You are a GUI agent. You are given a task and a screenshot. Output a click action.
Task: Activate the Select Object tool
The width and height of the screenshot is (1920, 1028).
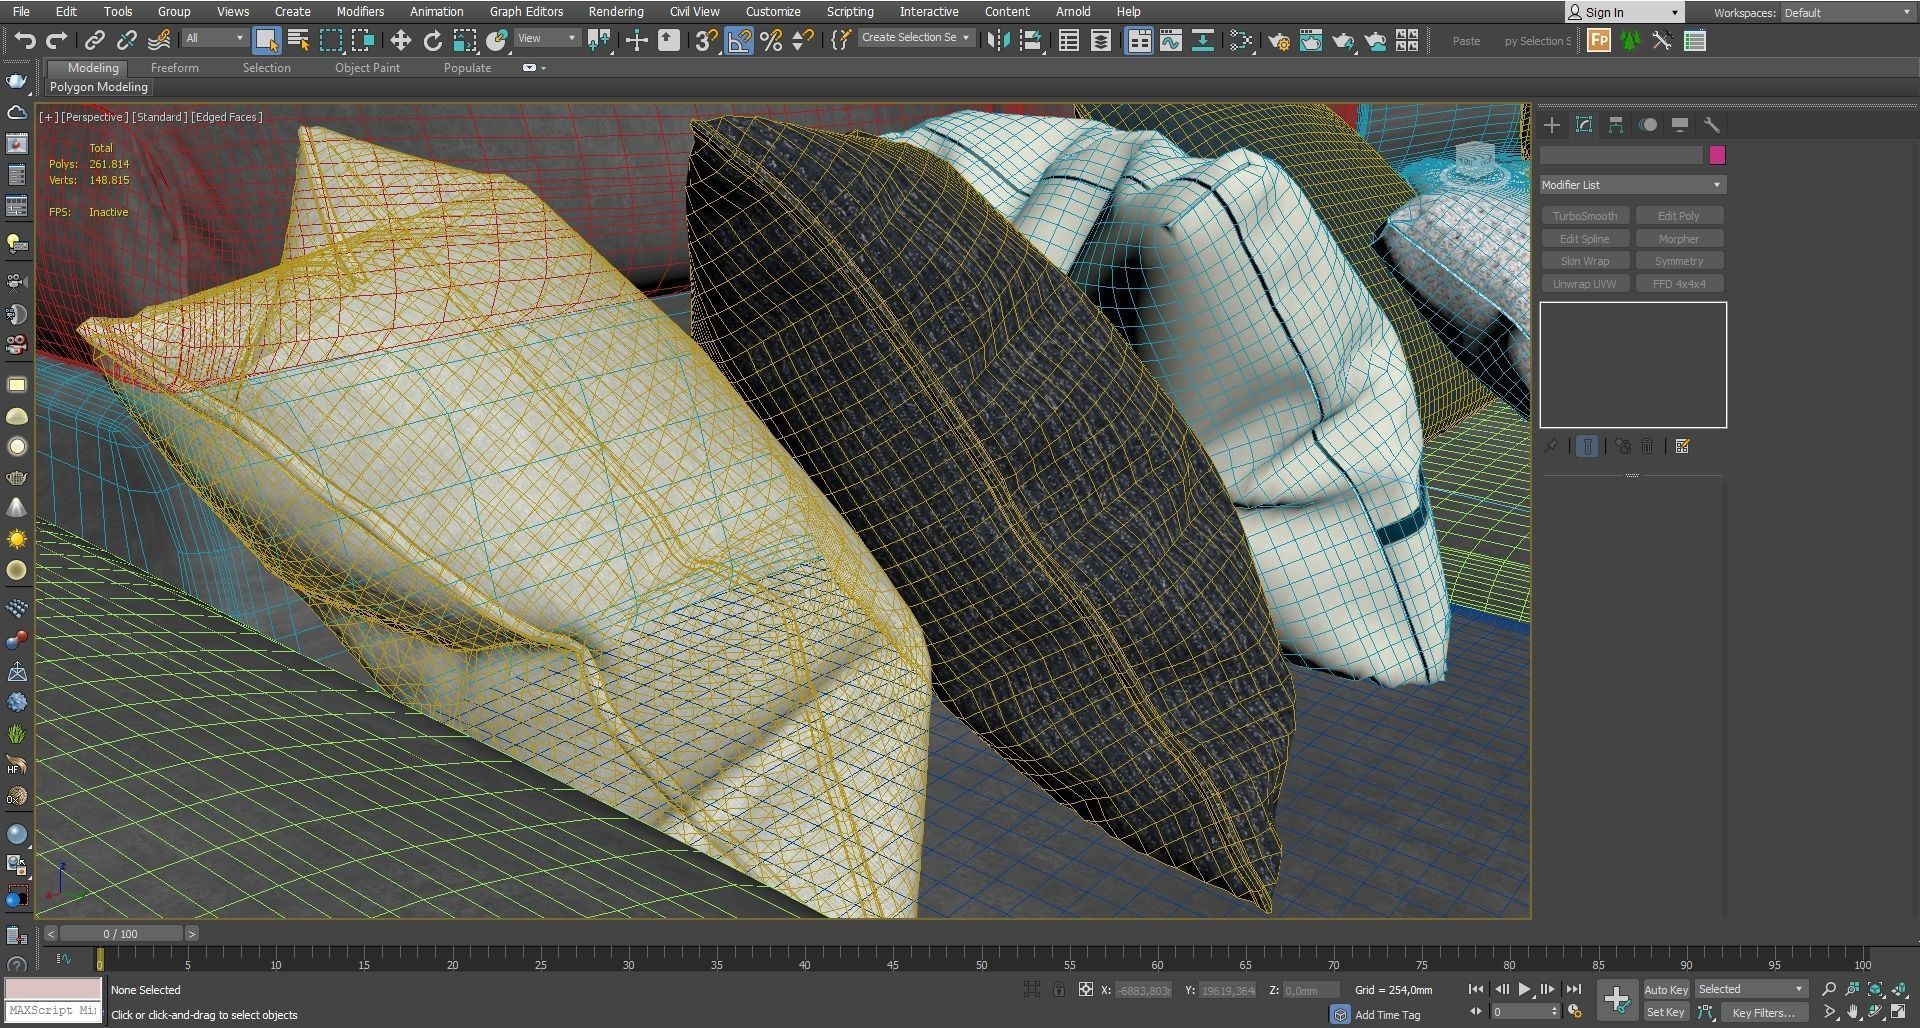266,40
